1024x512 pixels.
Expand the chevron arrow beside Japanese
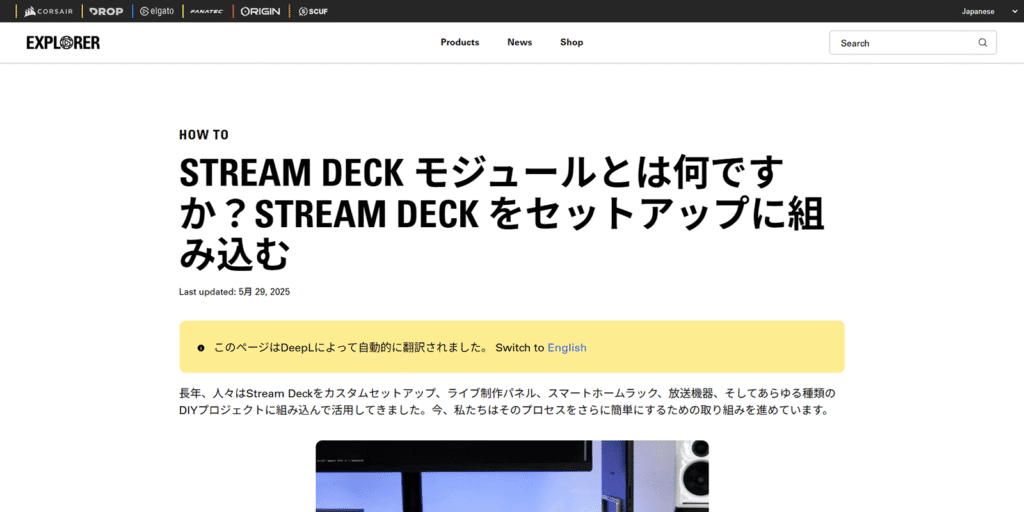[x=1003, y=11]
